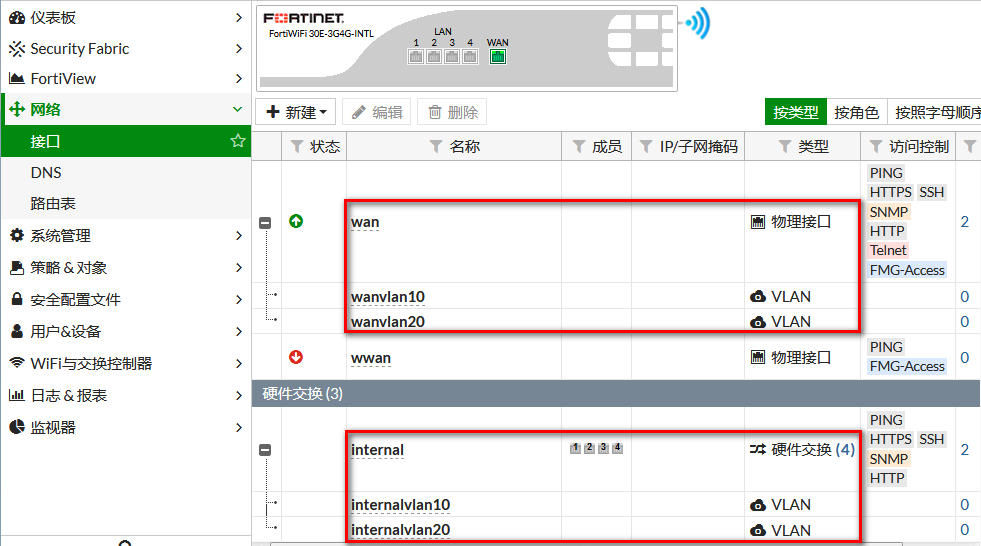Screen dimensions: 981x546
Task: Click LAN port 1 on device diagram
Action: tap(416, 57)
